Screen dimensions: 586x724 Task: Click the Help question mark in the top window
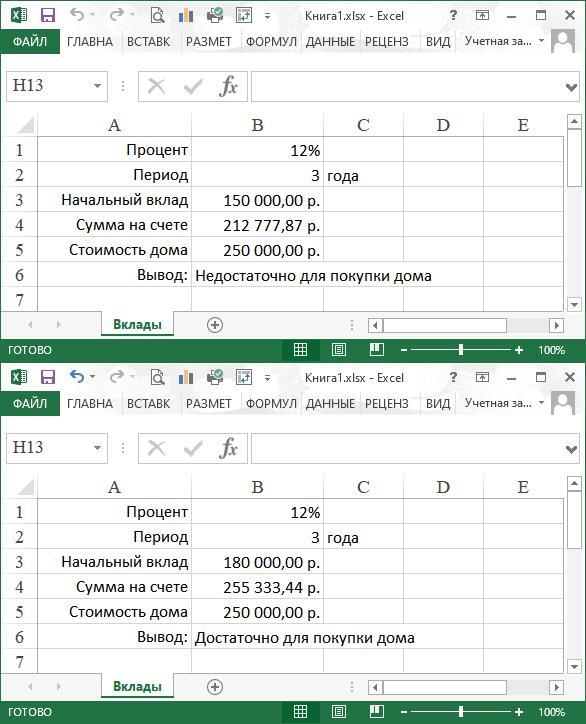(453, 15)
